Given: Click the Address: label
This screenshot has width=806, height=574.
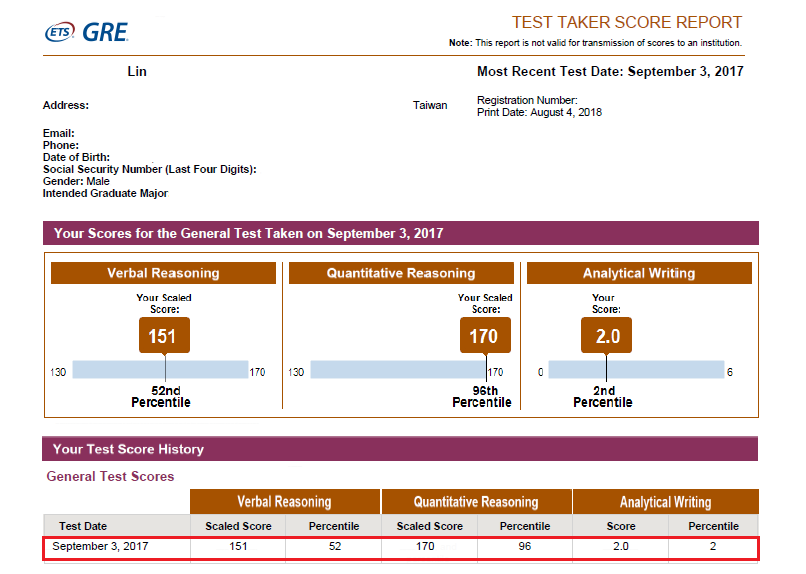Looking at the screenshot, I should [66, 105].
